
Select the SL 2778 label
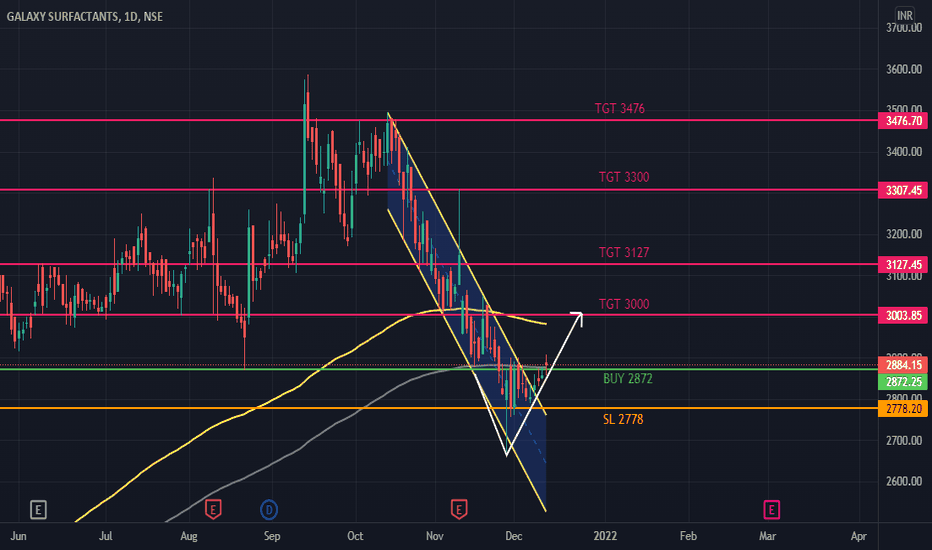pyautogui.click(x=623, y=419)
